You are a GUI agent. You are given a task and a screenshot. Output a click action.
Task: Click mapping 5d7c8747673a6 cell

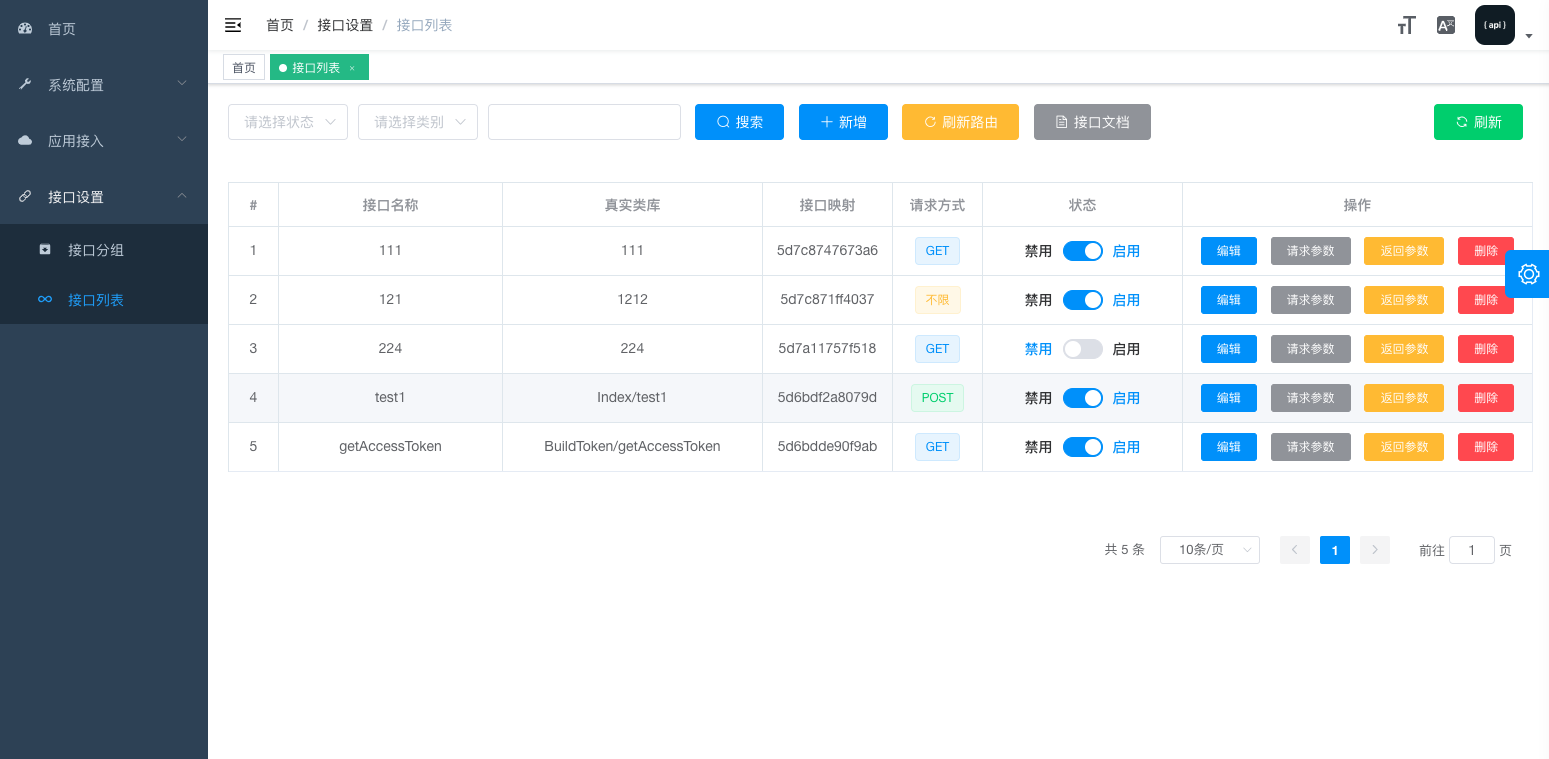point(827,251)
